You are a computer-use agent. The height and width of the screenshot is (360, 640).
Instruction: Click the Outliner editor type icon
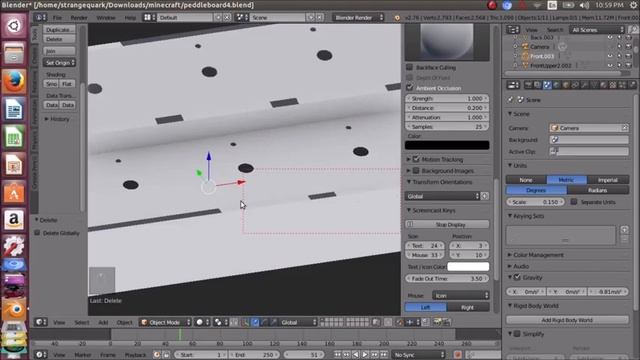(513, 29)
